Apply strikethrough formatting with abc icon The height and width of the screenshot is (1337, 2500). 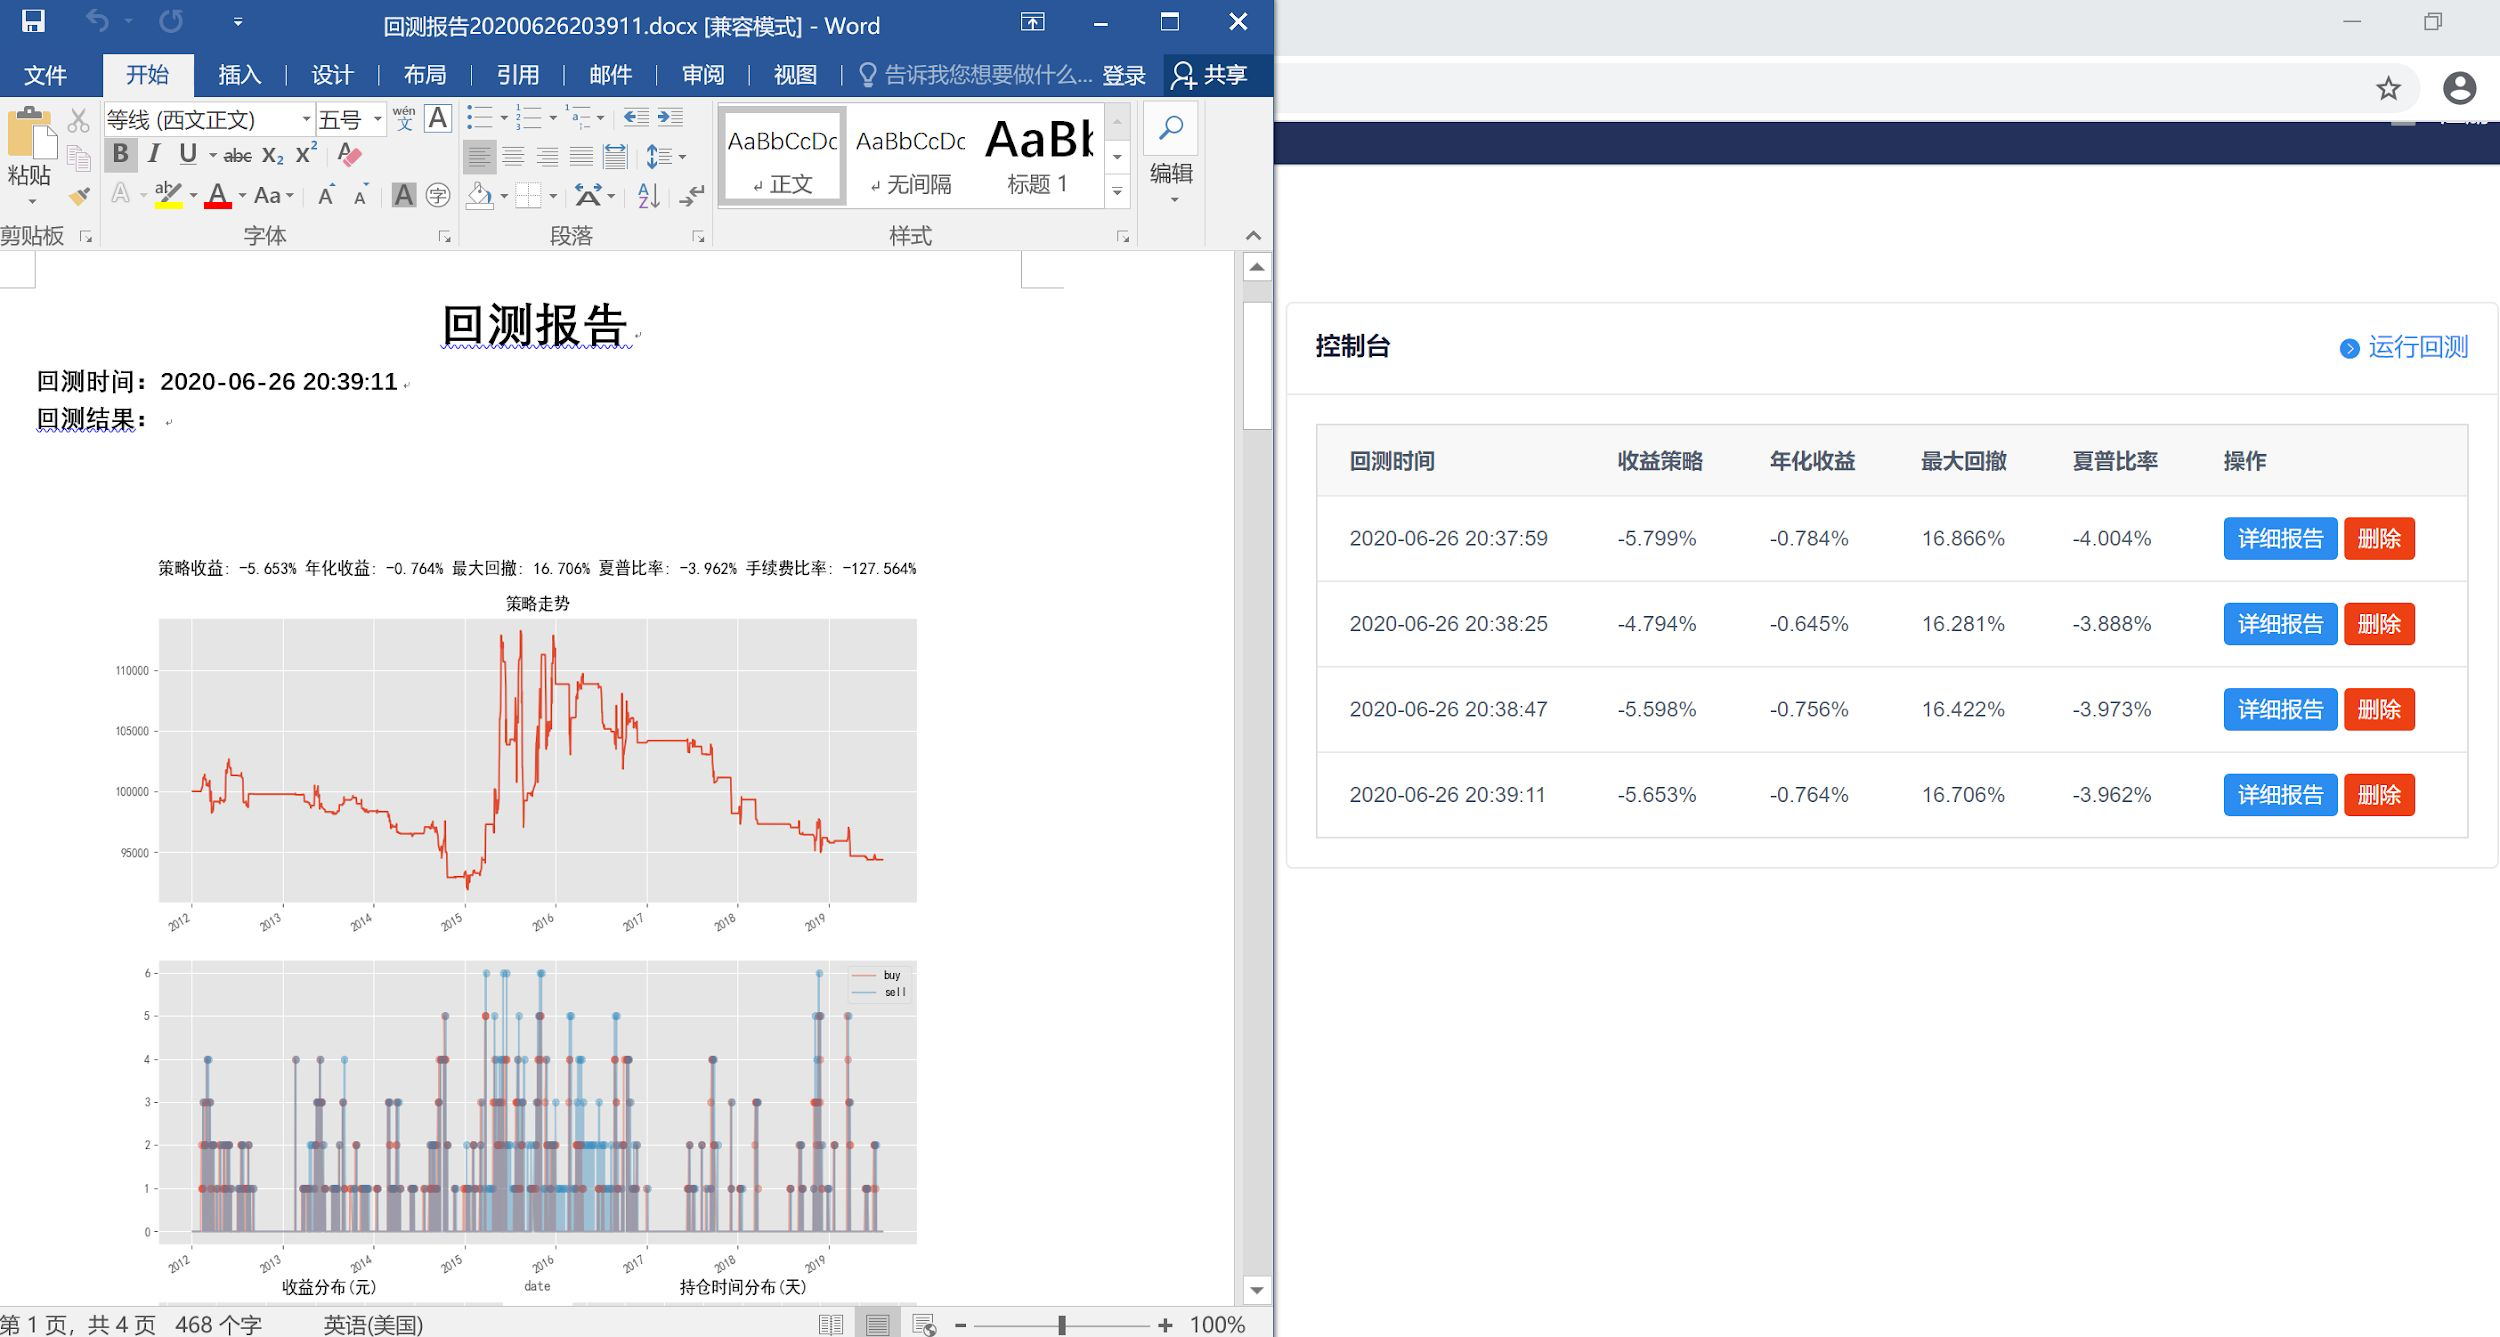click(237, 155)
